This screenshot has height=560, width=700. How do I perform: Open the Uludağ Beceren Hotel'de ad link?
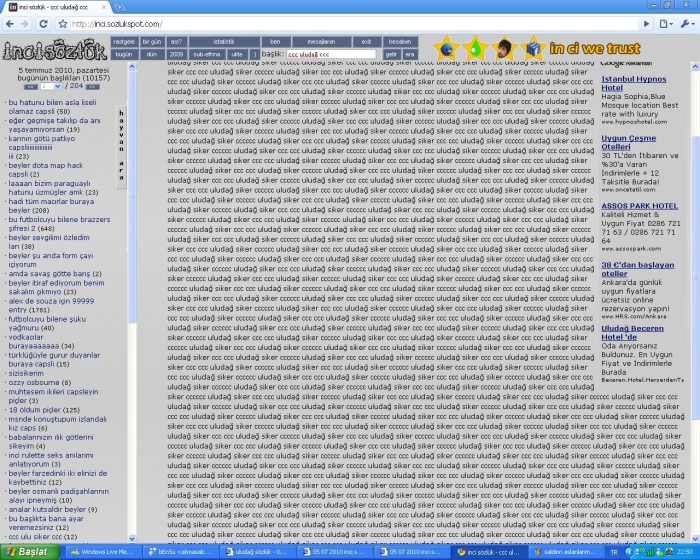coord(632,333)
